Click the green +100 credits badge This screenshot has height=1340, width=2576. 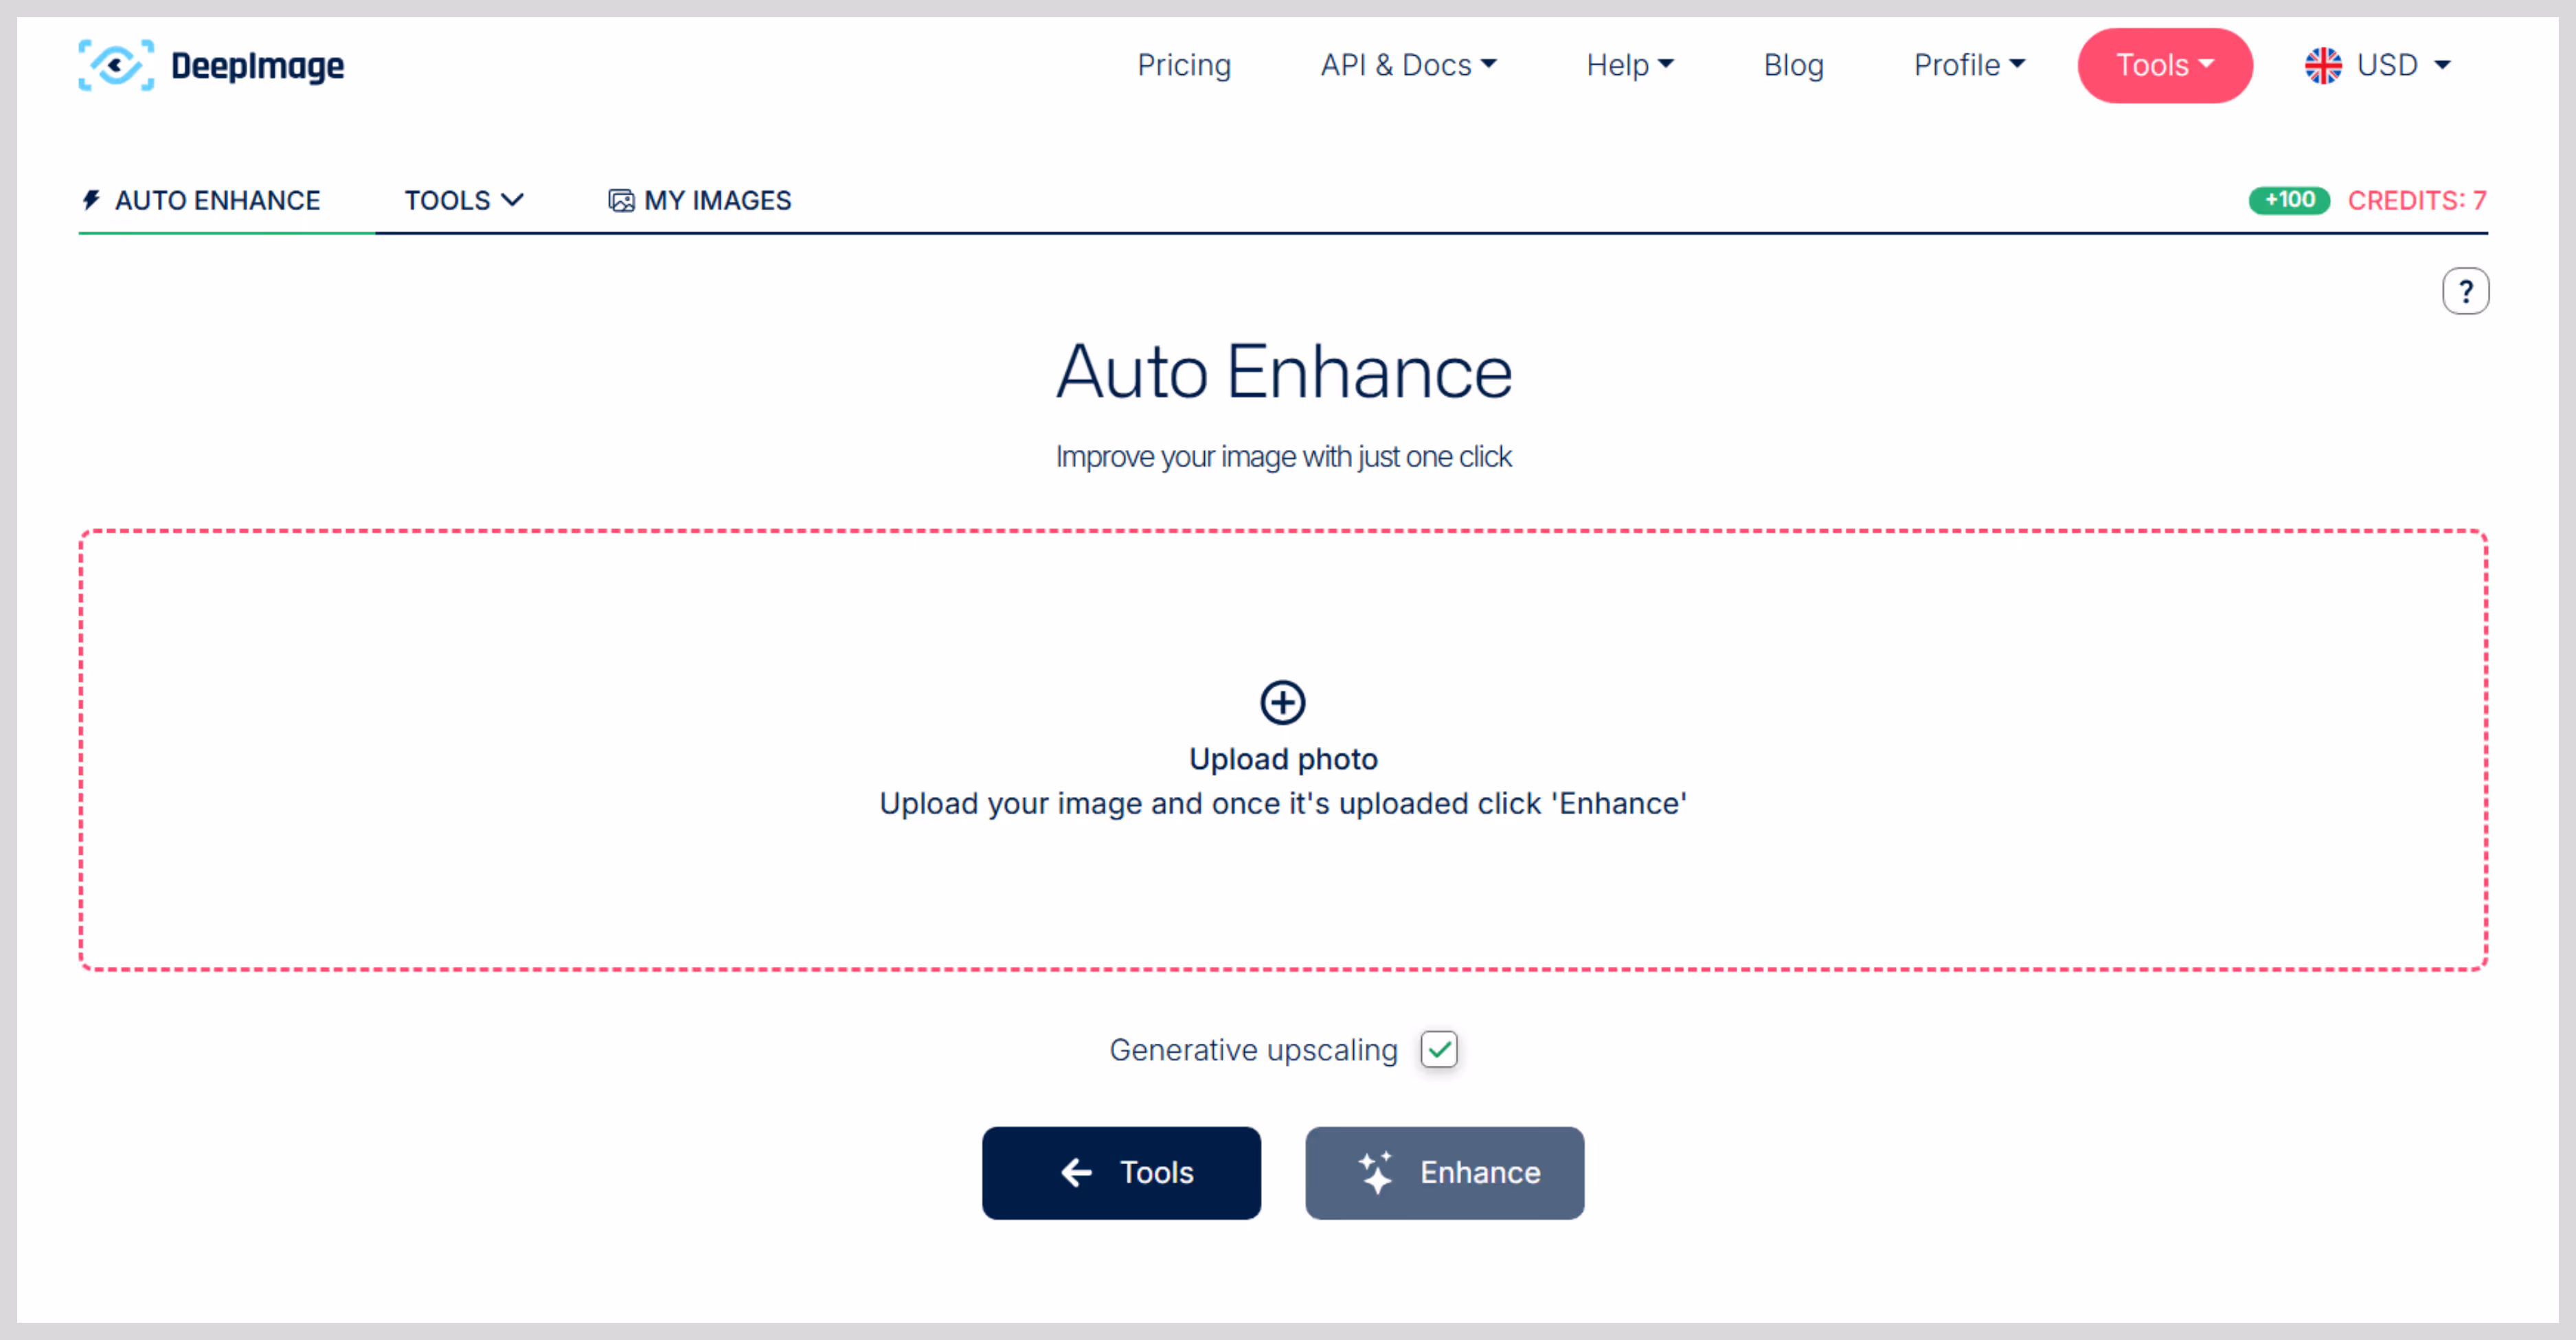pos(2289,200)
